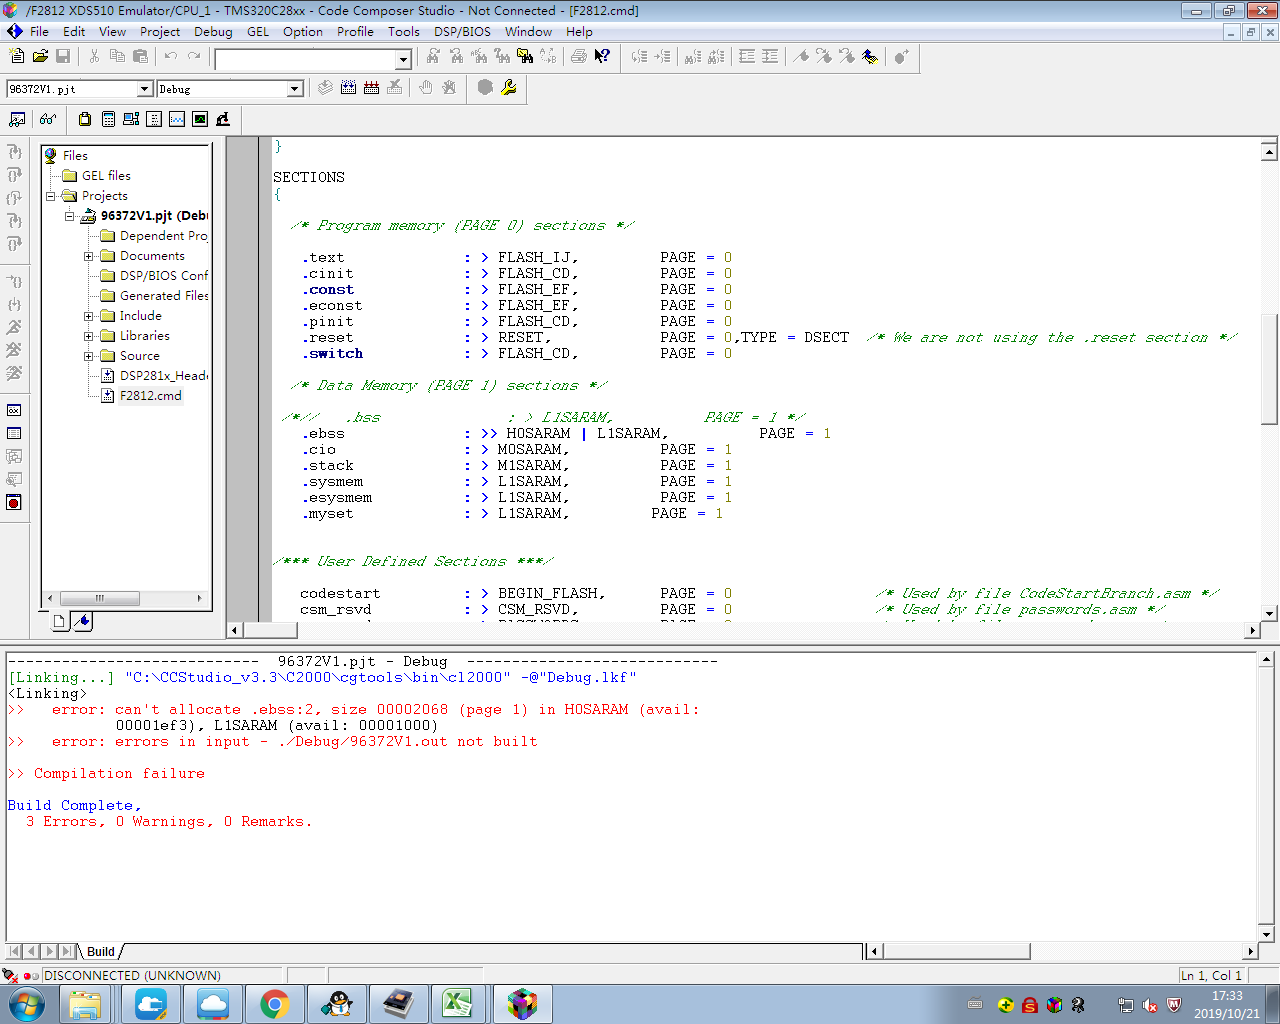
Task: Open the File menu
Action: click(39, 31)
